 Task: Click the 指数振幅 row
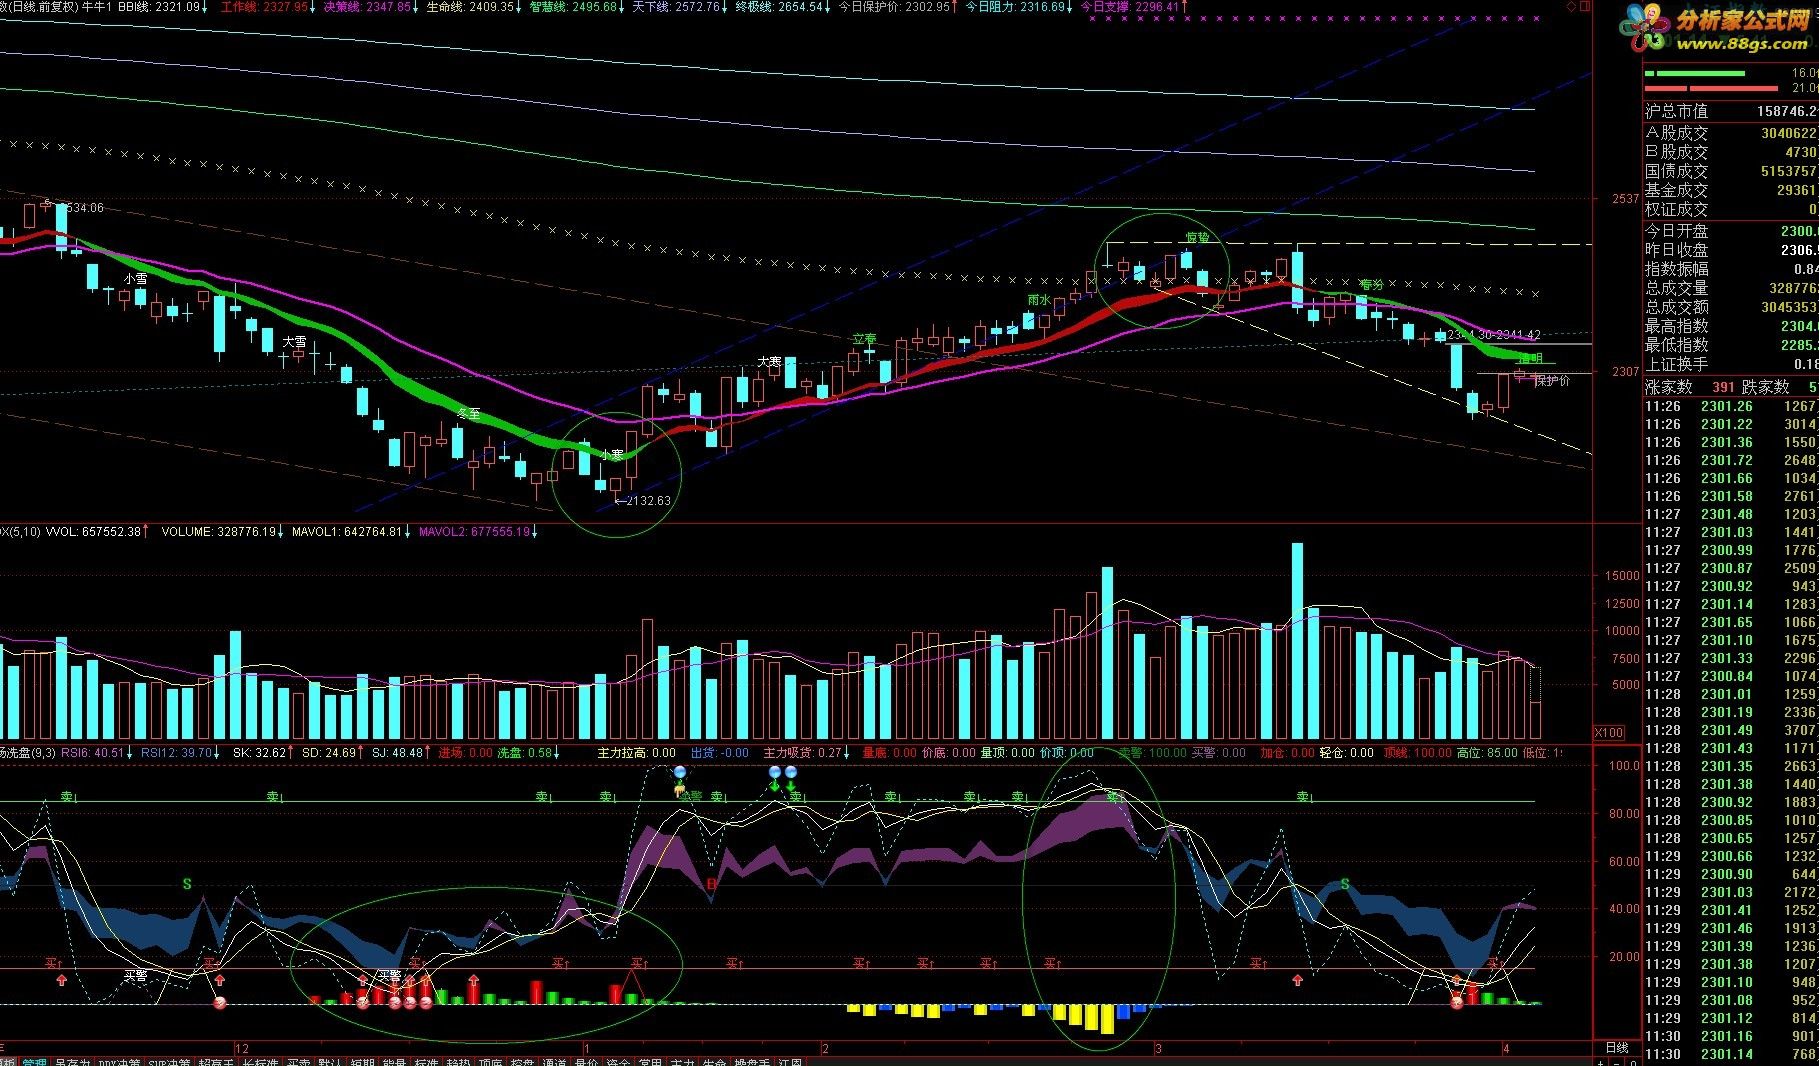(1731, 269)
